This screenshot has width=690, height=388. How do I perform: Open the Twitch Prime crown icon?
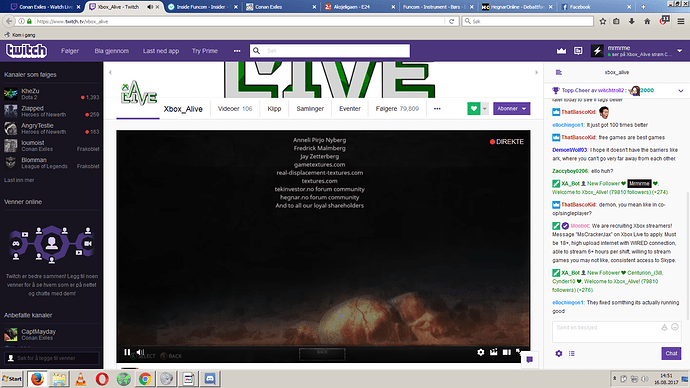coord(561,51)
